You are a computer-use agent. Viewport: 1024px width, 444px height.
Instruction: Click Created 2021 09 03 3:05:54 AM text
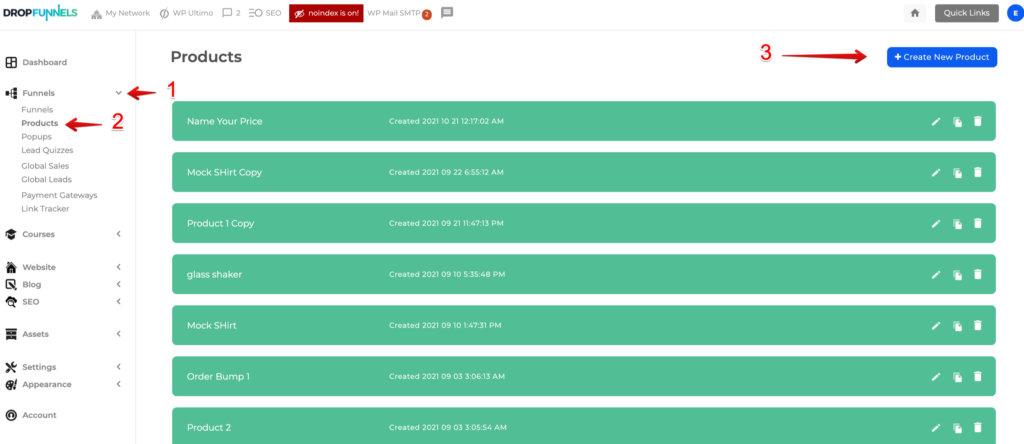point(447,428)
